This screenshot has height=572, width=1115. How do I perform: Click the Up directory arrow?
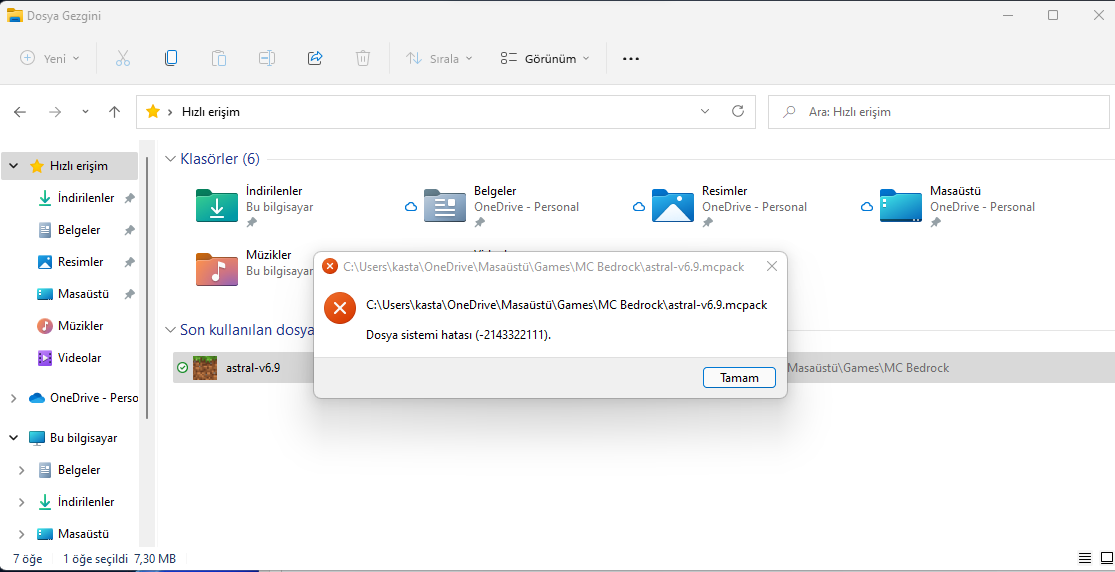(114, 112)
